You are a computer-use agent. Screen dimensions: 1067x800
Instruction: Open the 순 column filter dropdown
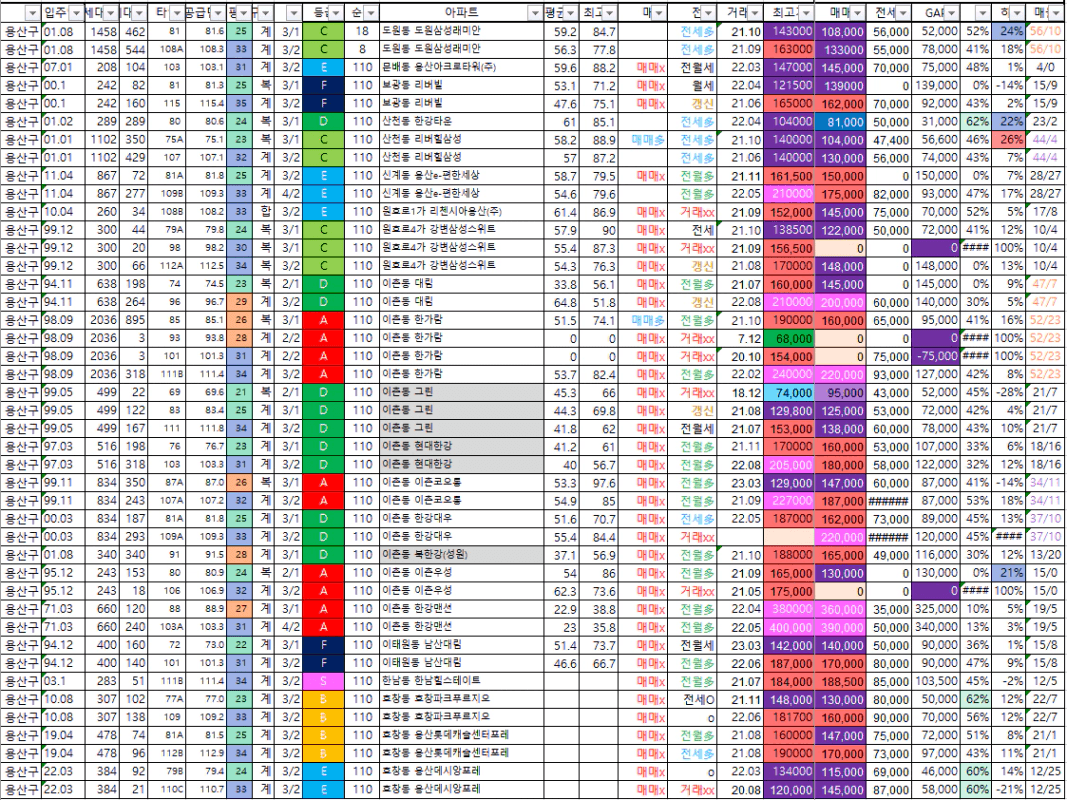click(x=370, y=13)
